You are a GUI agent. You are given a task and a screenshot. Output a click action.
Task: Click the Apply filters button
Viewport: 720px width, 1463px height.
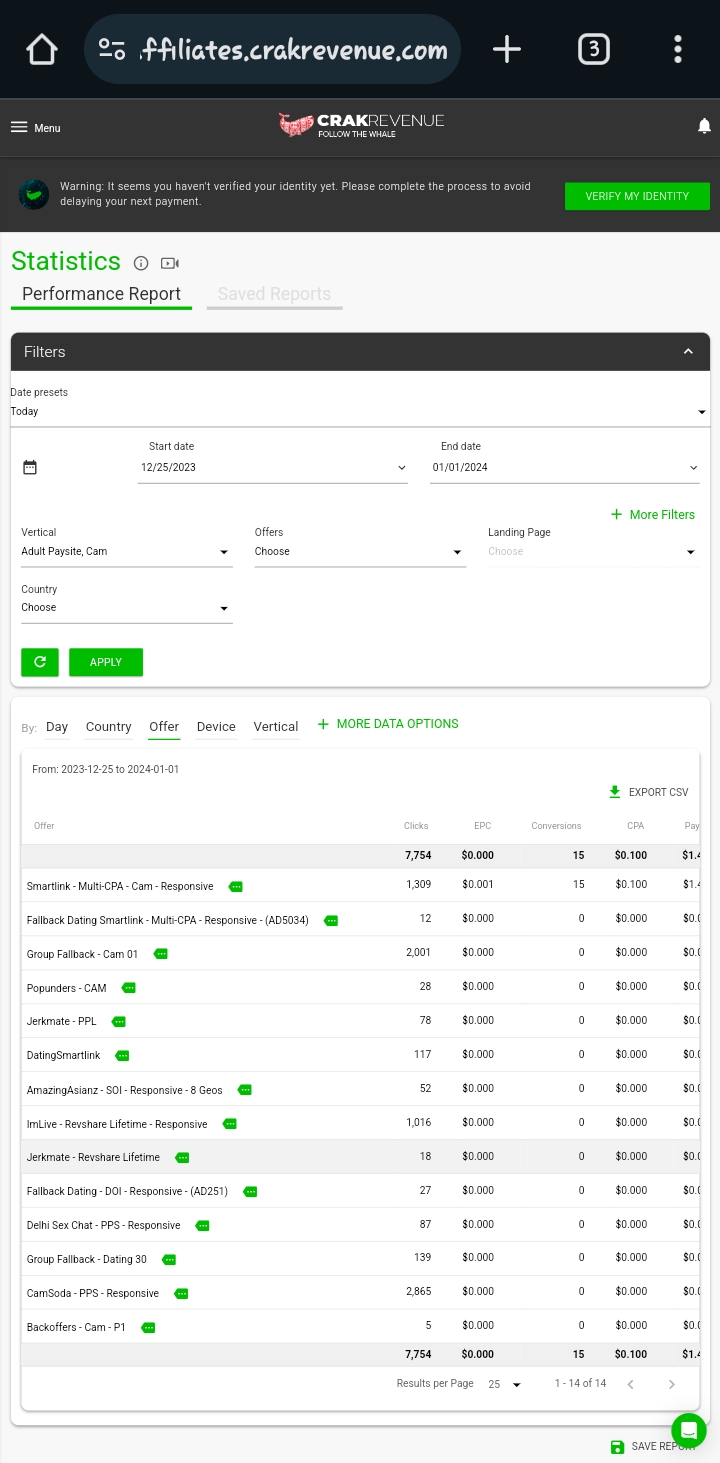click(x=106, y=662)
